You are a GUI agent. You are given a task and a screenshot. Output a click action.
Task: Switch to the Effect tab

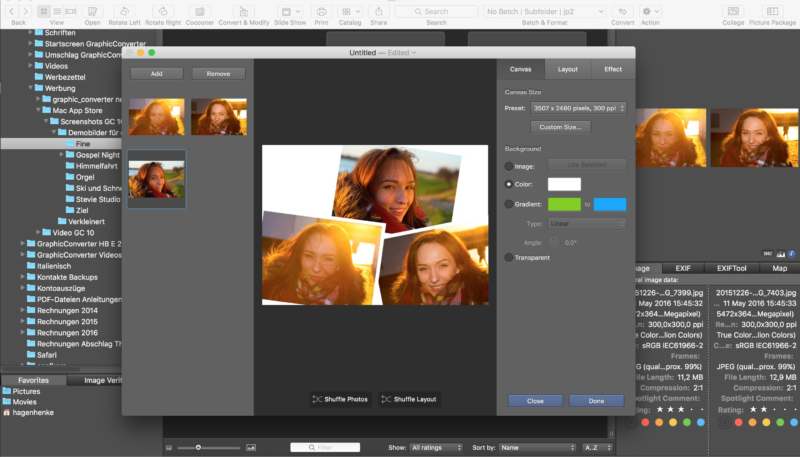(612, 69)
